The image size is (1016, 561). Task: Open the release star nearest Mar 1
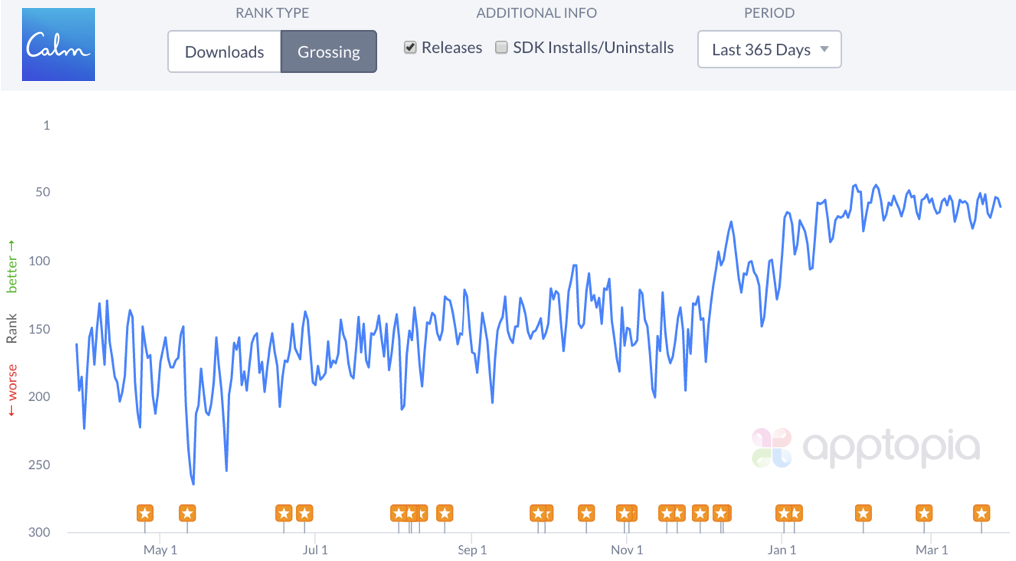point(925,514)
